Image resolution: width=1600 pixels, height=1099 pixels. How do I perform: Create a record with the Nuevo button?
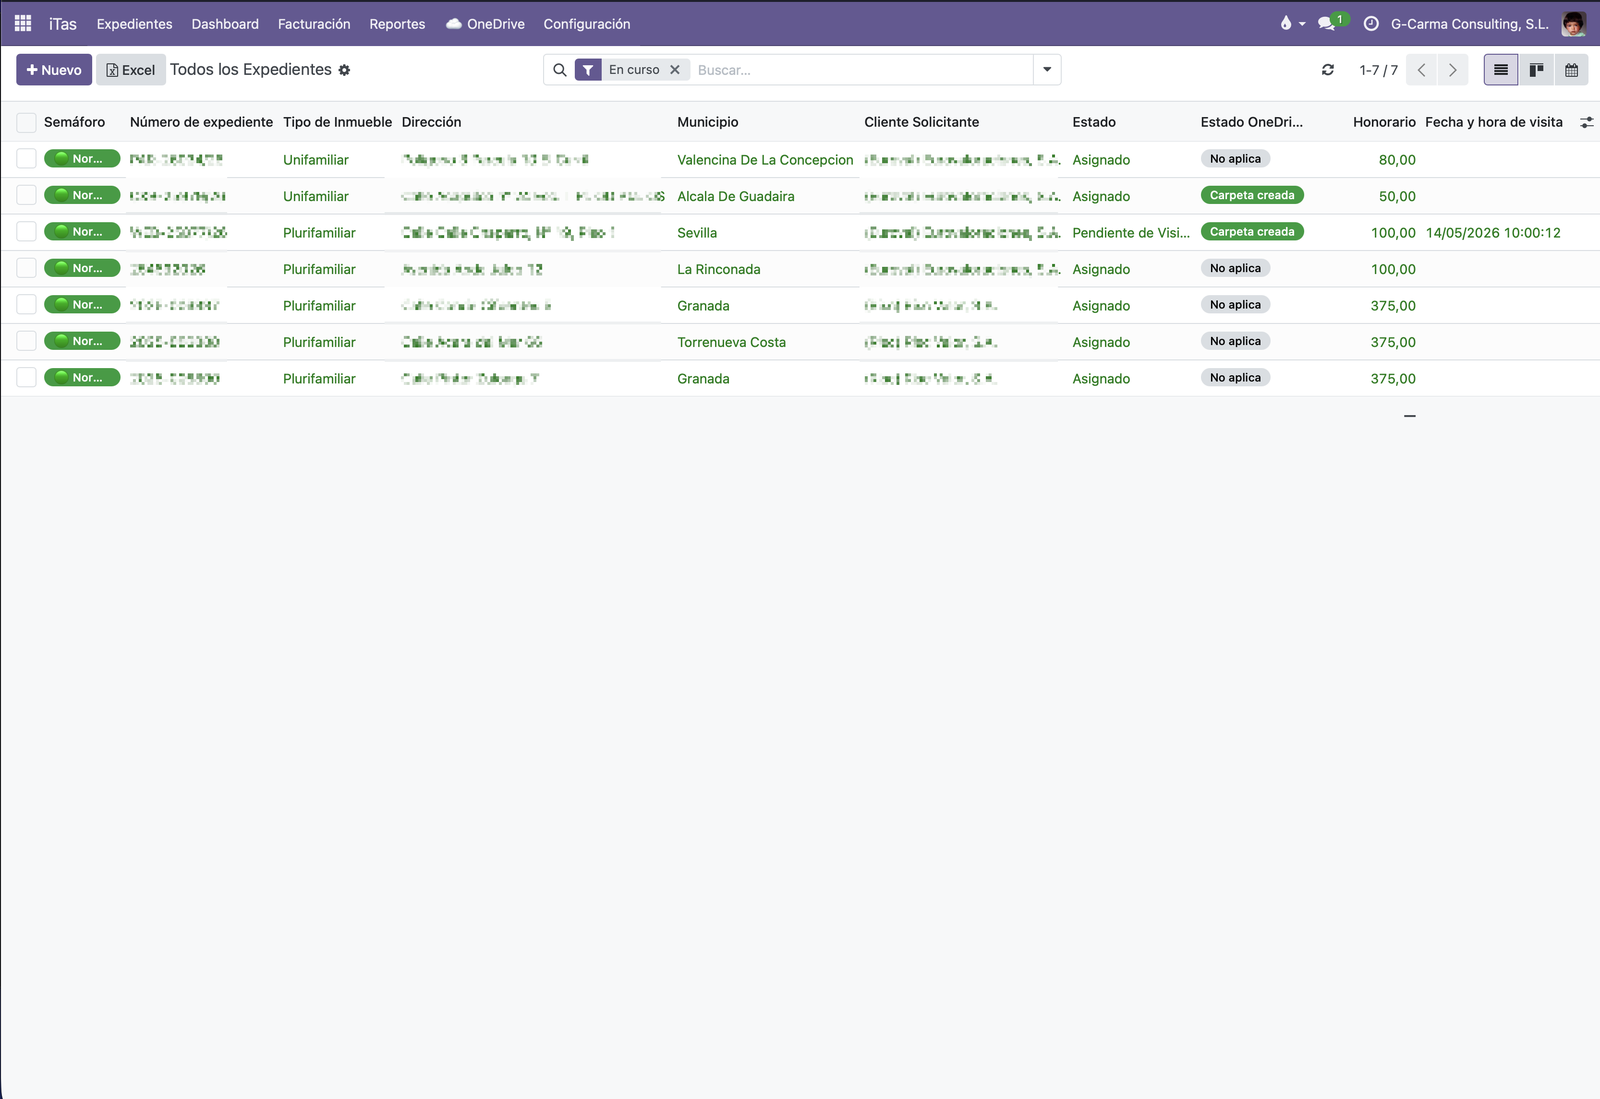pos(54,70)
